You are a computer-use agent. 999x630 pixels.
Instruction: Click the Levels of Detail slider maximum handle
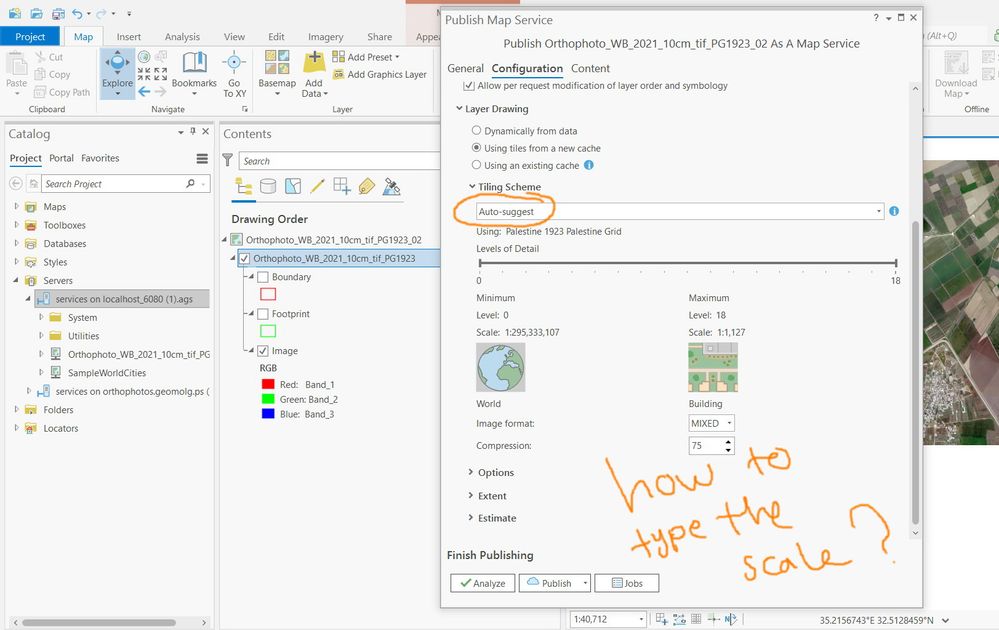coord(896,262)
